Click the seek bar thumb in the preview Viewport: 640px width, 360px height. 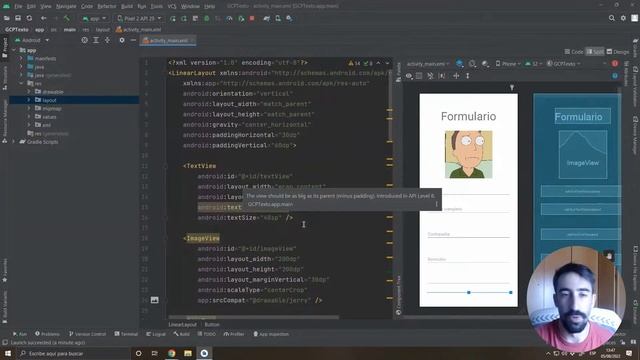coord(469,292)
